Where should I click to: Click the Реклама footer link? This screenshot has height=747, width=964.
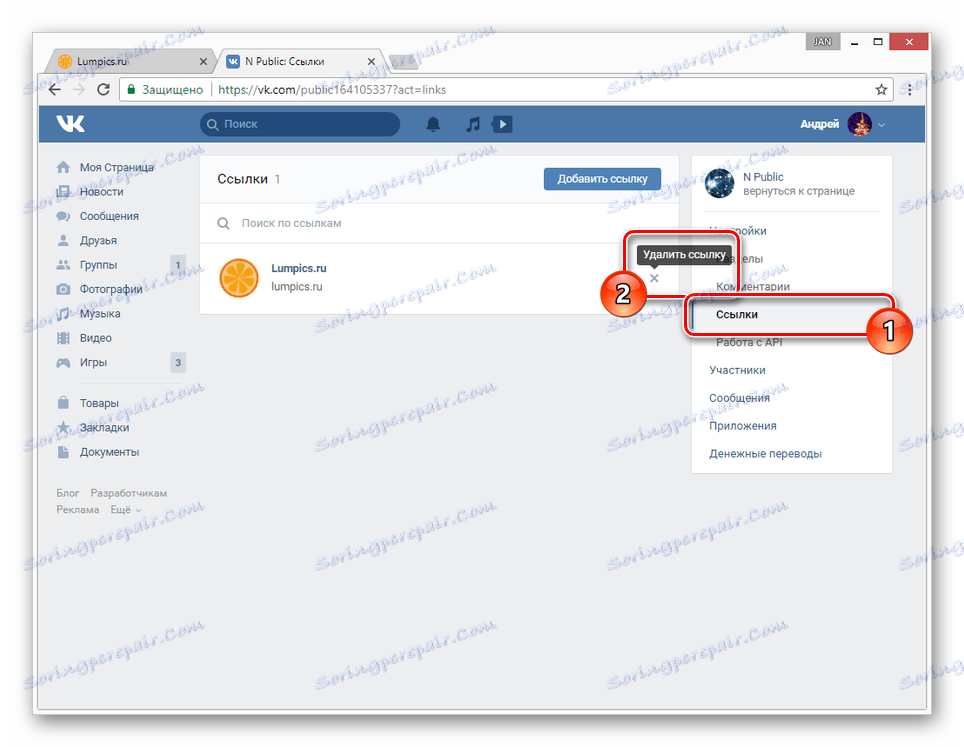tap(77, 510)
